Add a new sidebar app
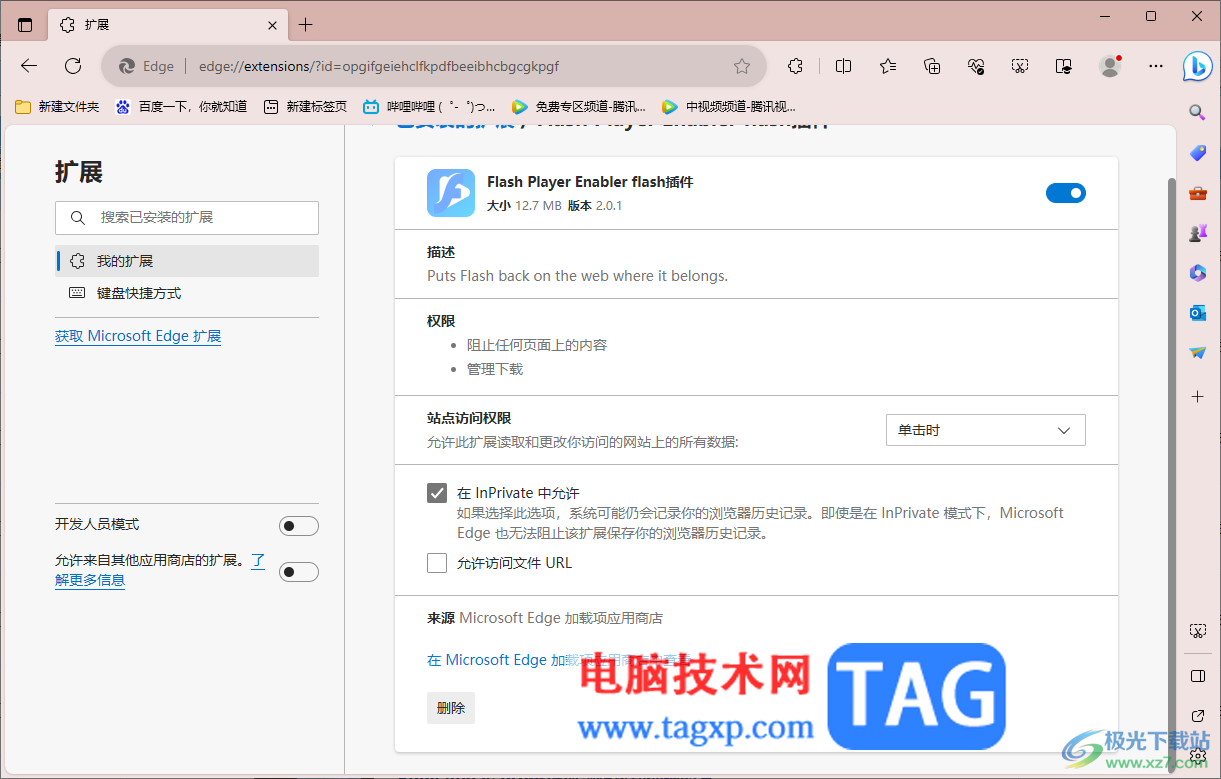Screen dimensions: 1221x779 point(1197,397)
